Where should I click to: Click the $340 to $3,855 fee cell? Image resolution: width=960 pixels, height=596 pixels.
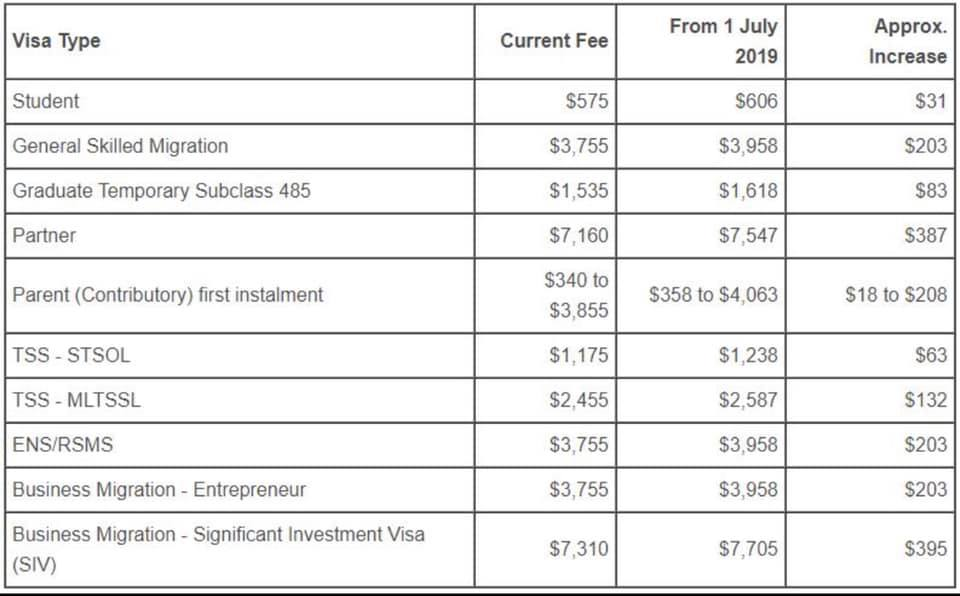(x=576, y=295)
